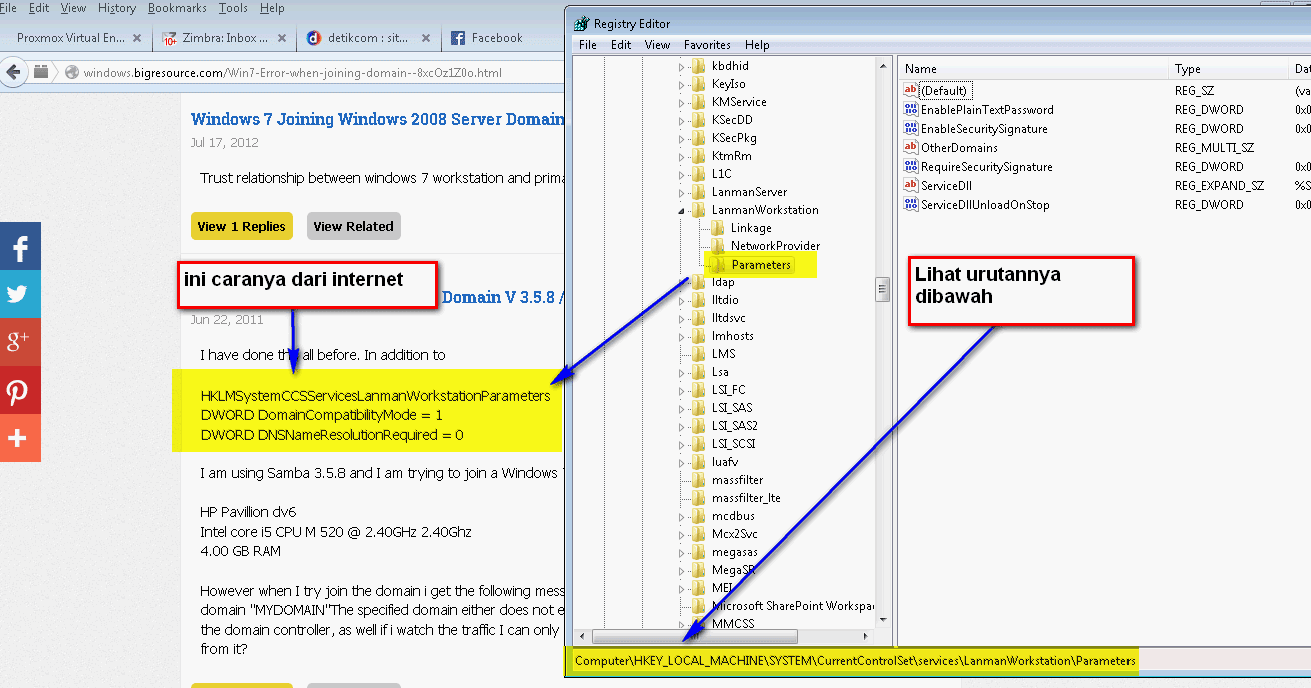This screenshot has height=688, width=1311.
Task: Sort values by the Name column header
Action: [1033, 69]
